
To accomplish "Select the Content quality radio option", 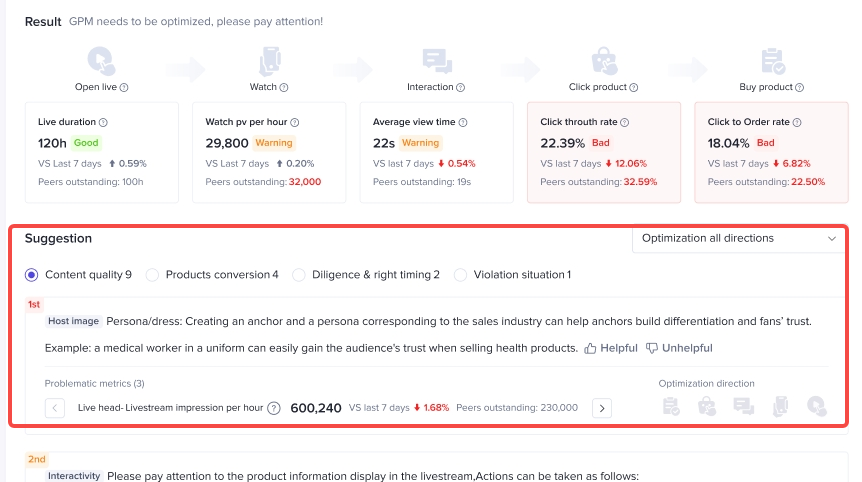I will 32,275.
